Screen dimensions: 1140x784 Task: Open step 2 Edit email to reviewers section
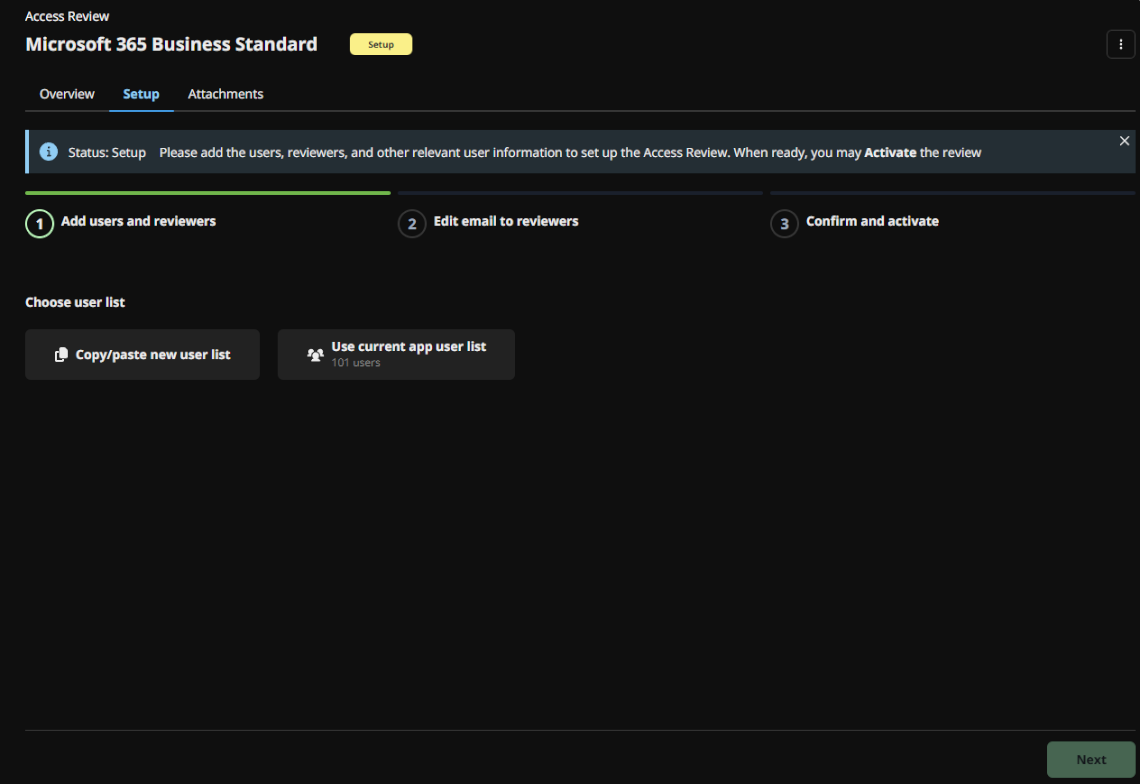505,221
